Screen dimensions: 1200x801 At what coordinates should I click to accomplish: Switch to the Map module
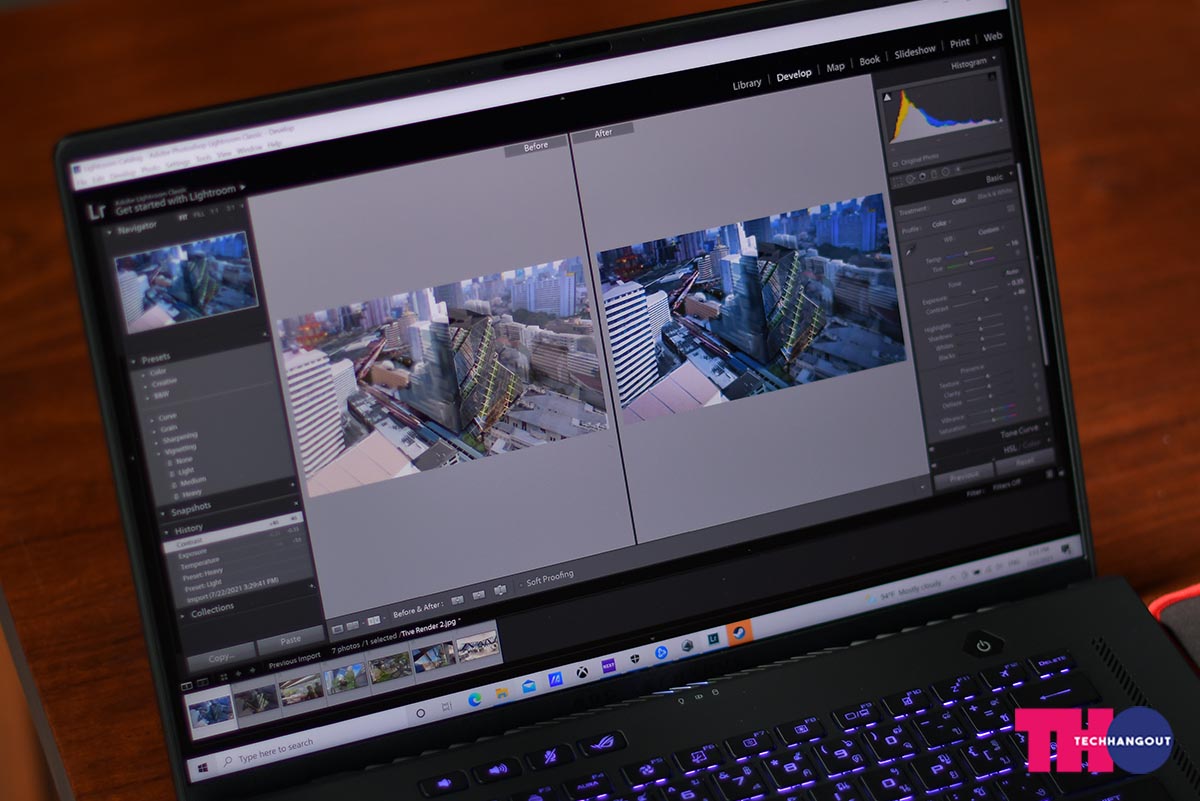[835, 67]
